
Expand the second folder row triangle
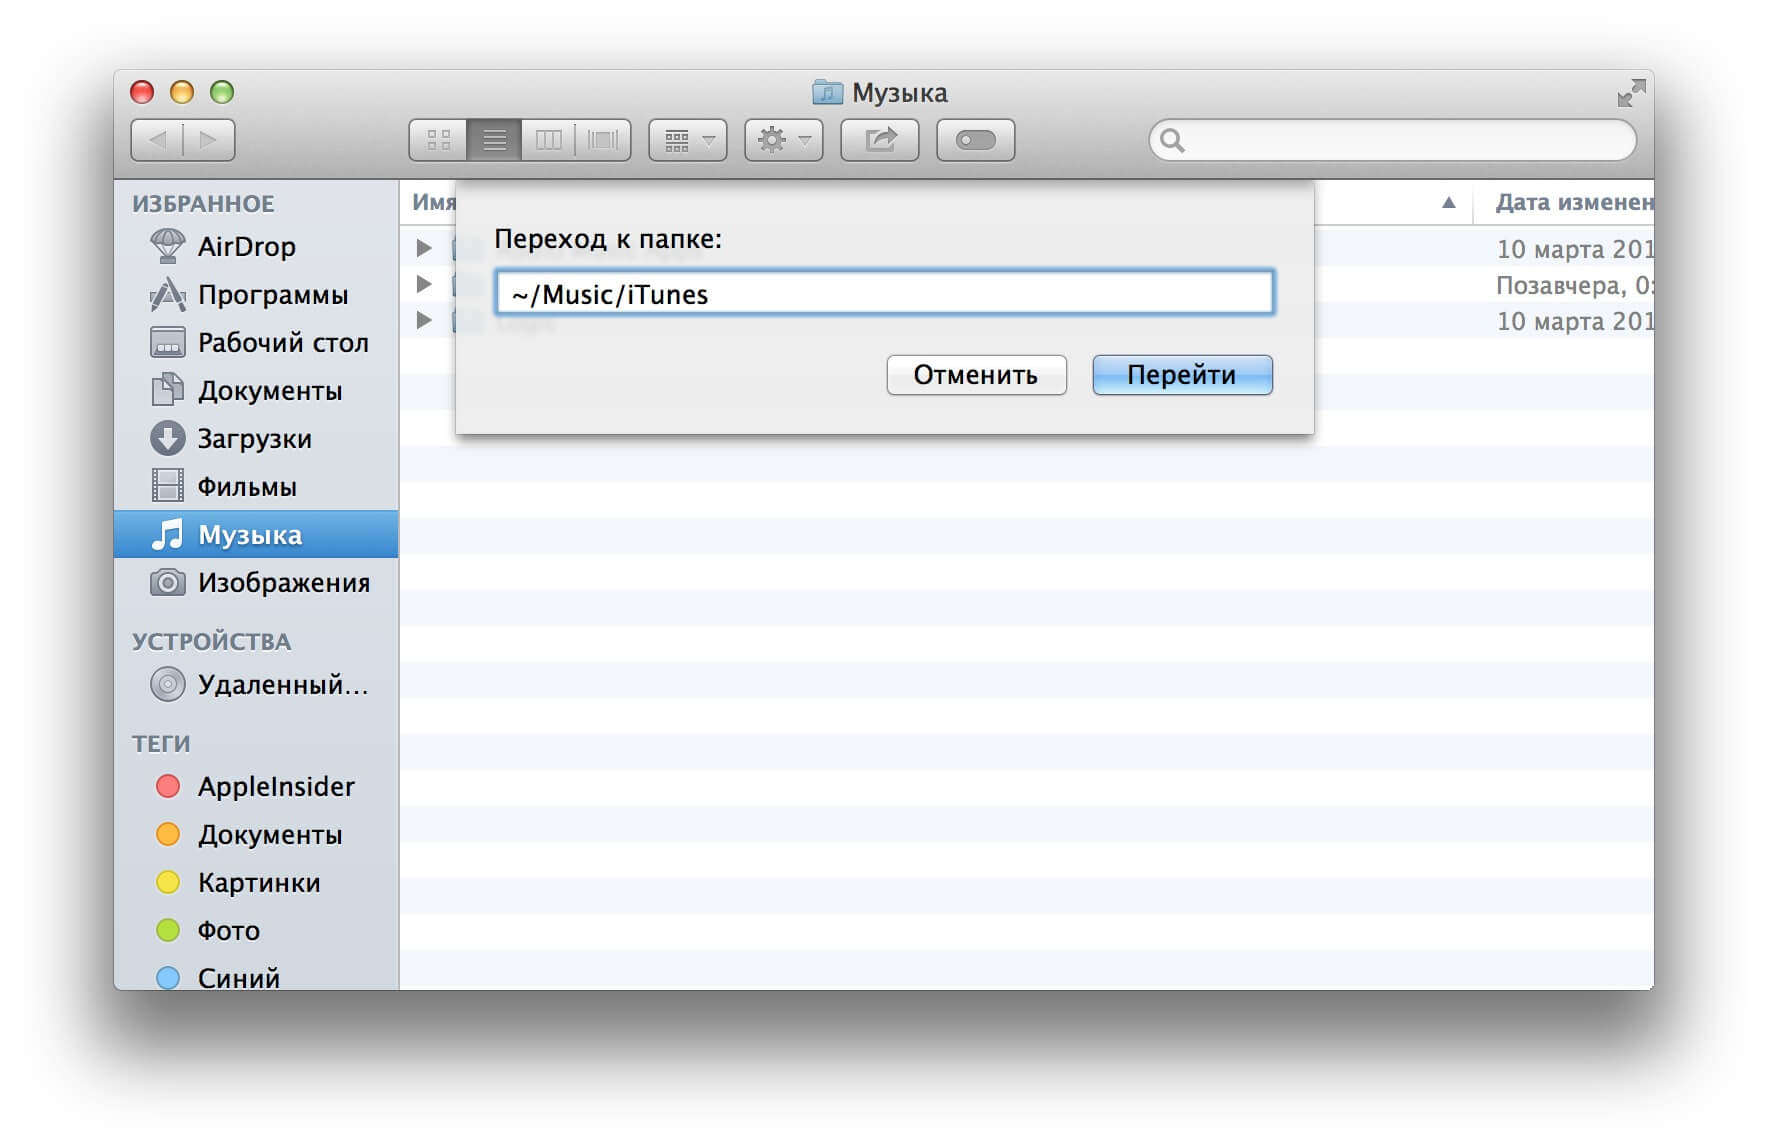[x=424, y=284]
